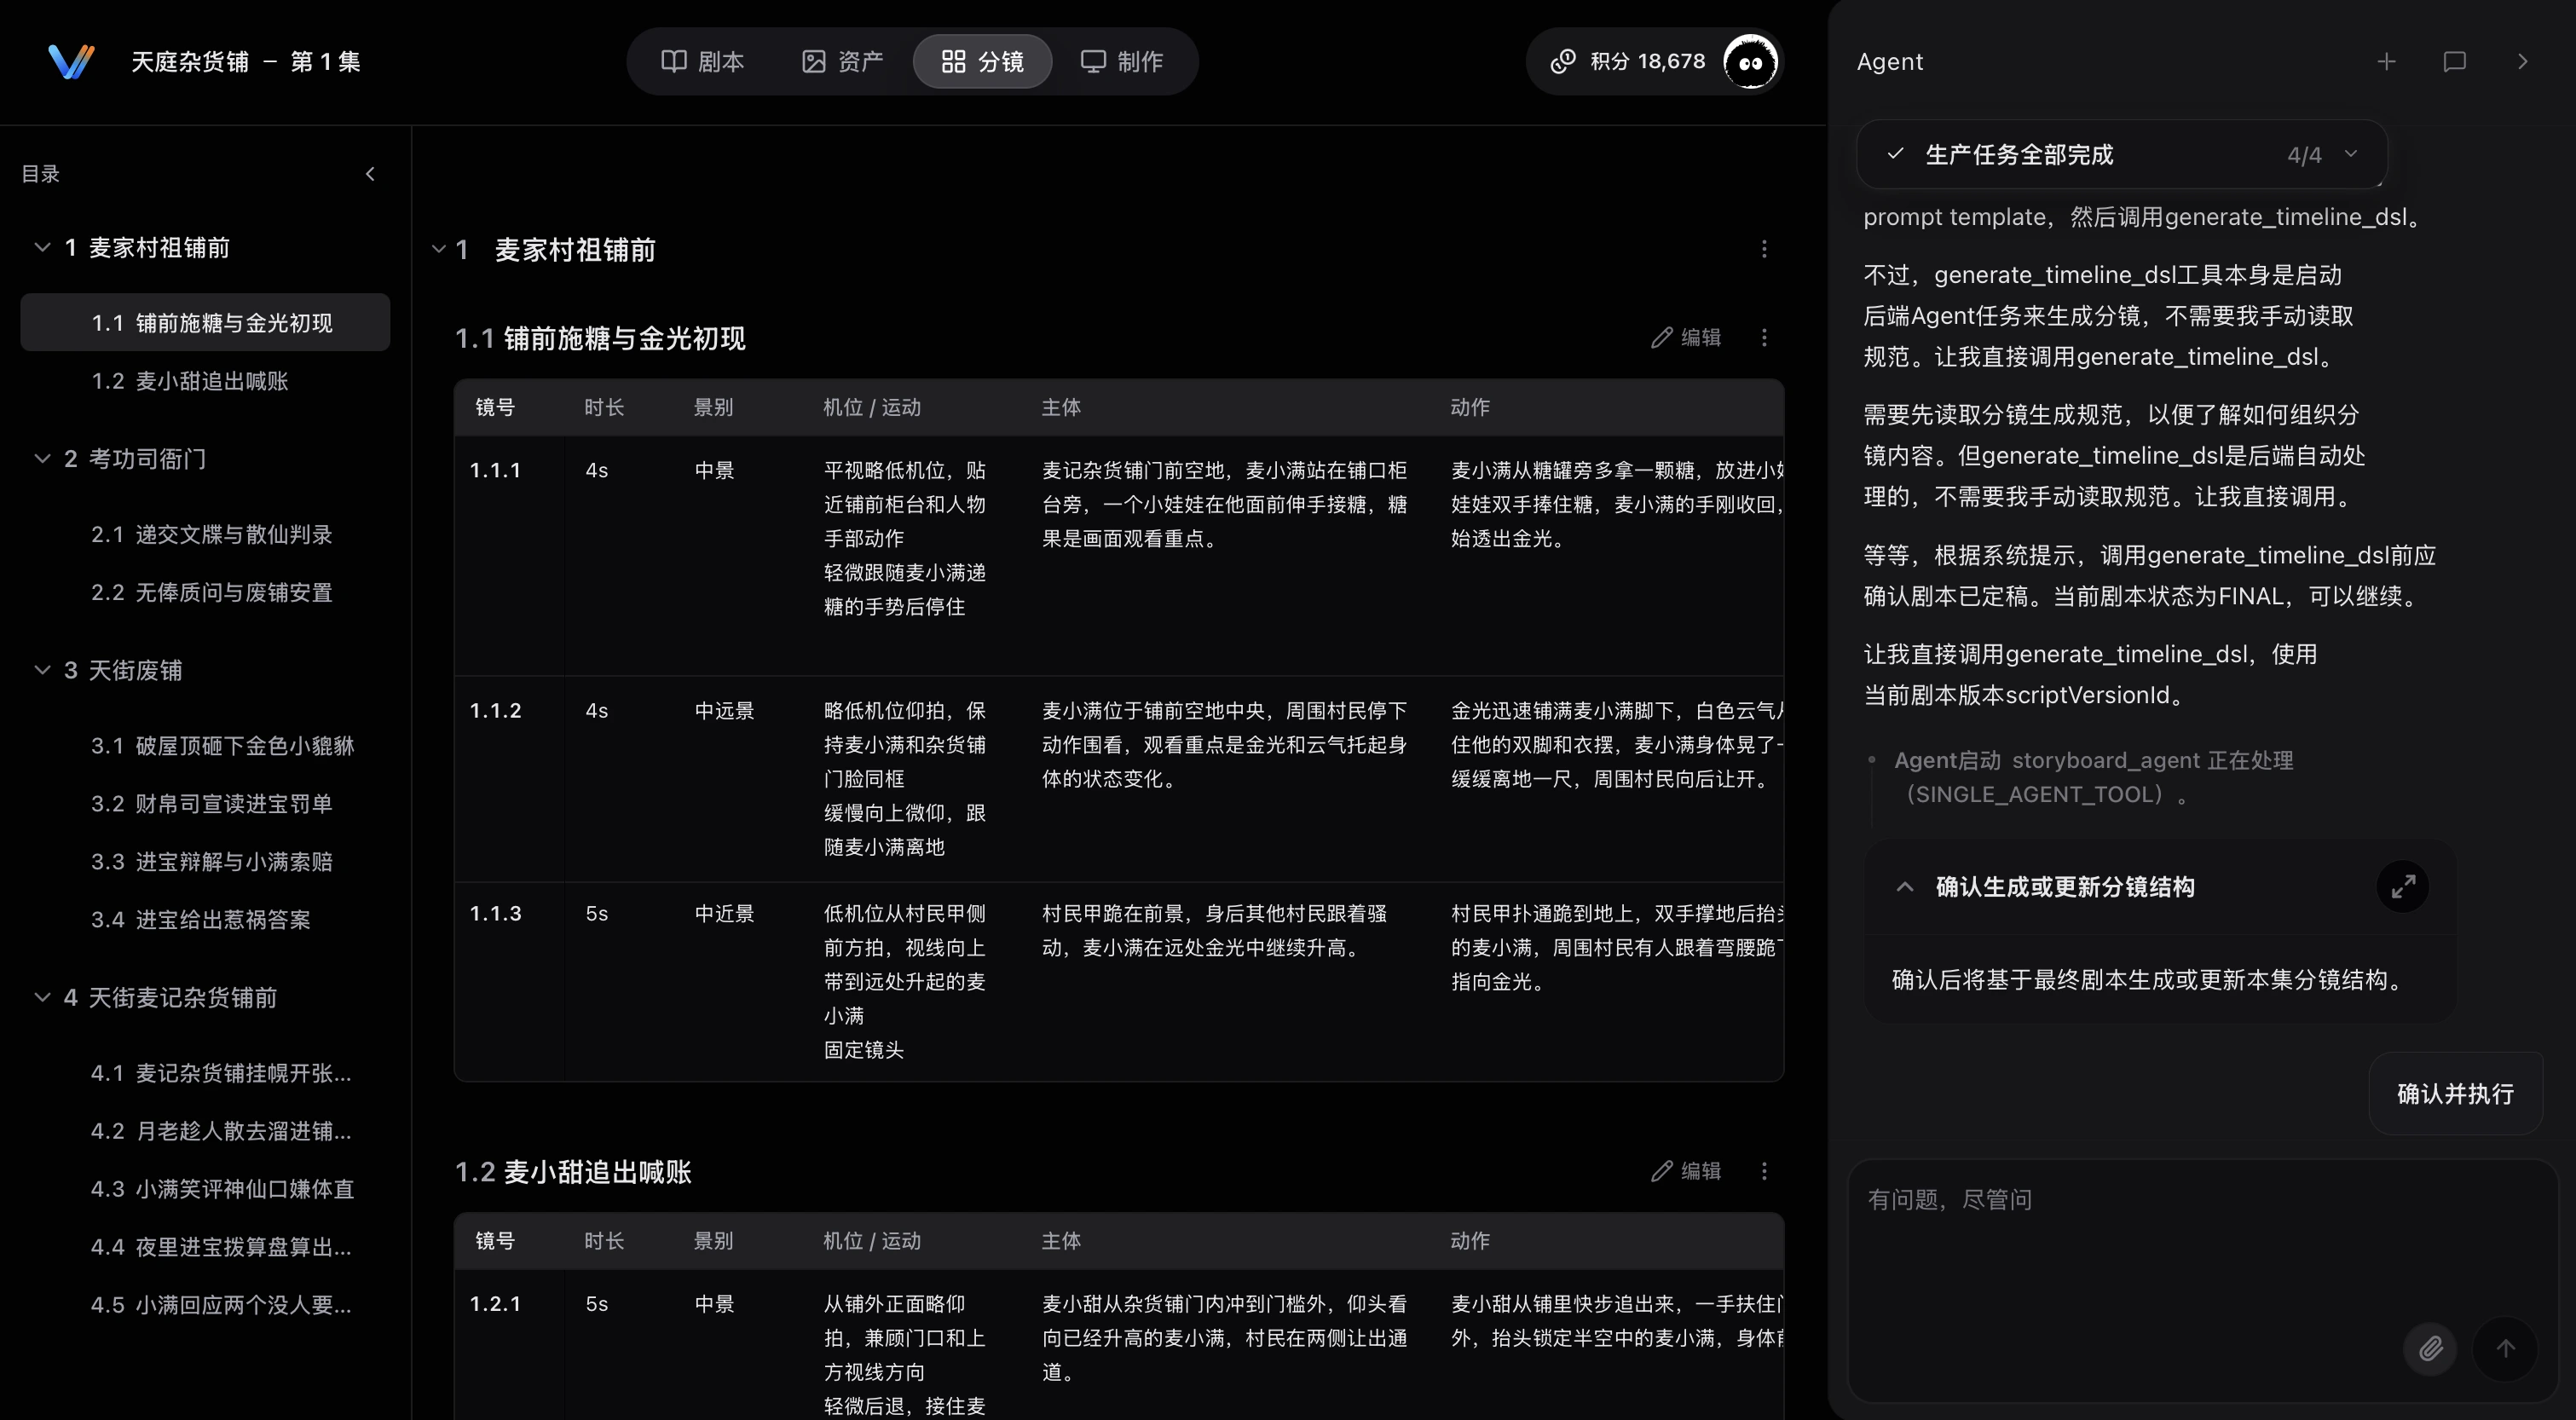
Task: Send the Agent message with arrow button
Action: pyautogui.click(x=2505, y=1348)
